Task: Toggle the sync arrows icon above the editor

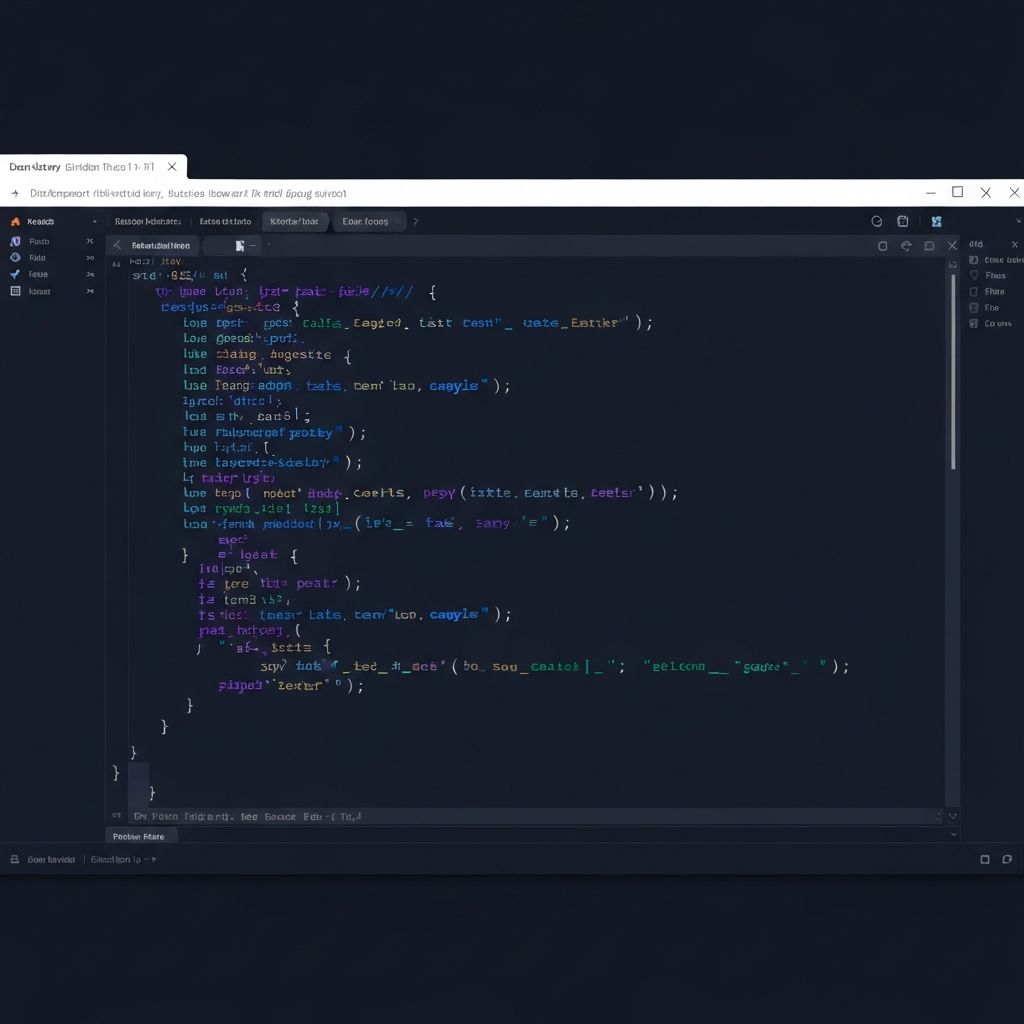Action: tap(905, 245)
